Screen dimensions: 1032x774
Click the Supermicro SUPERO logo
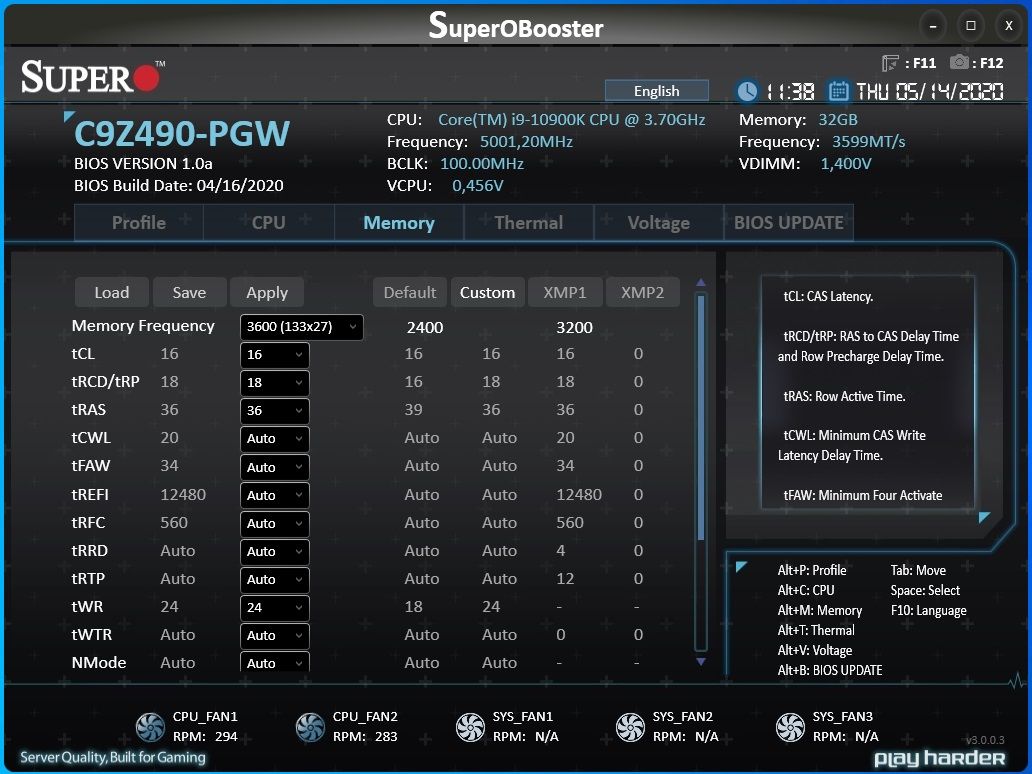[x=92, y=76]
